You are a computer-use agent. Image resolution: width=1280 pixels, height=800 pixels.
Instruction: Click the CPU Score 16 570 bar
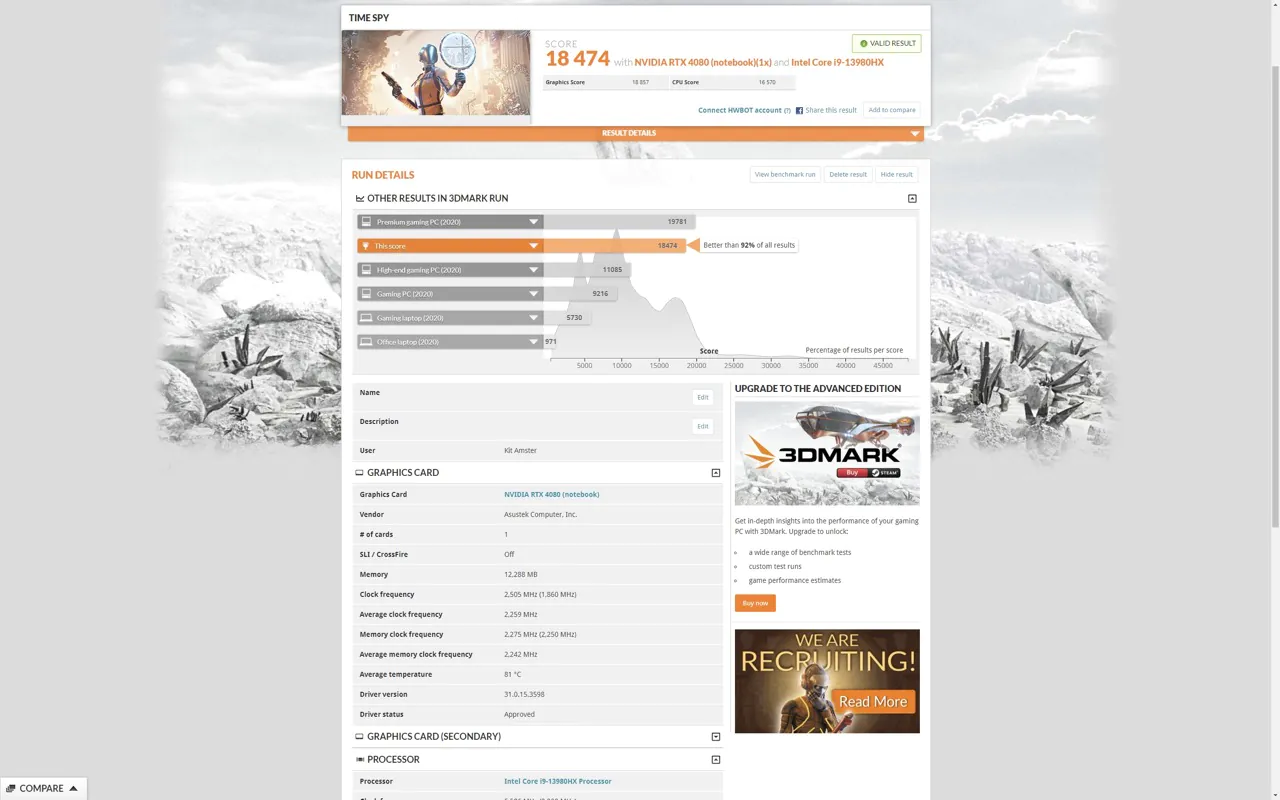click(x=732, y=82)
